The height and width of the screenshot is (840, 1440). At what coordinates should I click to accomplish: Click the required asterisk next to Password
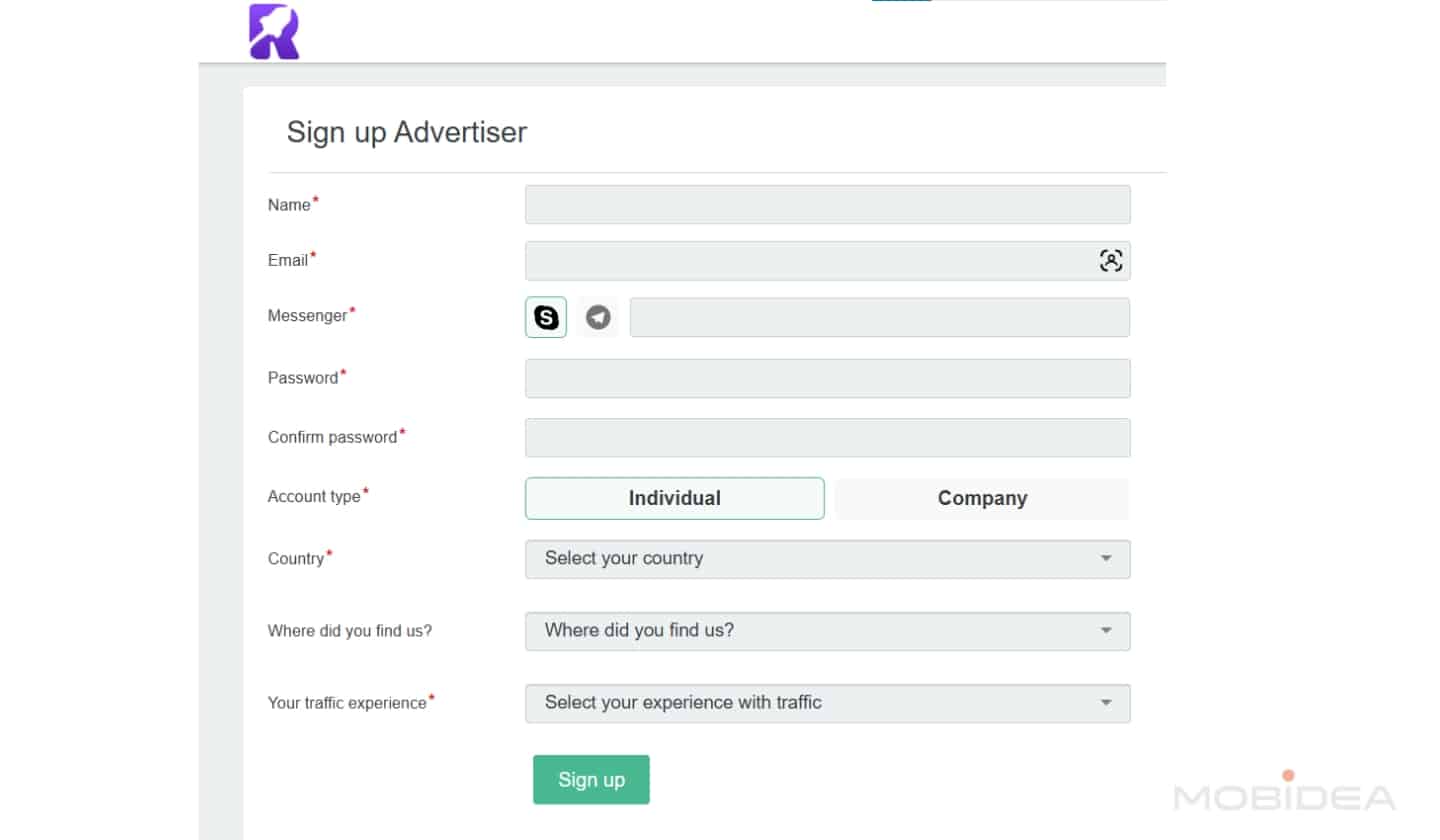point(343,371)
